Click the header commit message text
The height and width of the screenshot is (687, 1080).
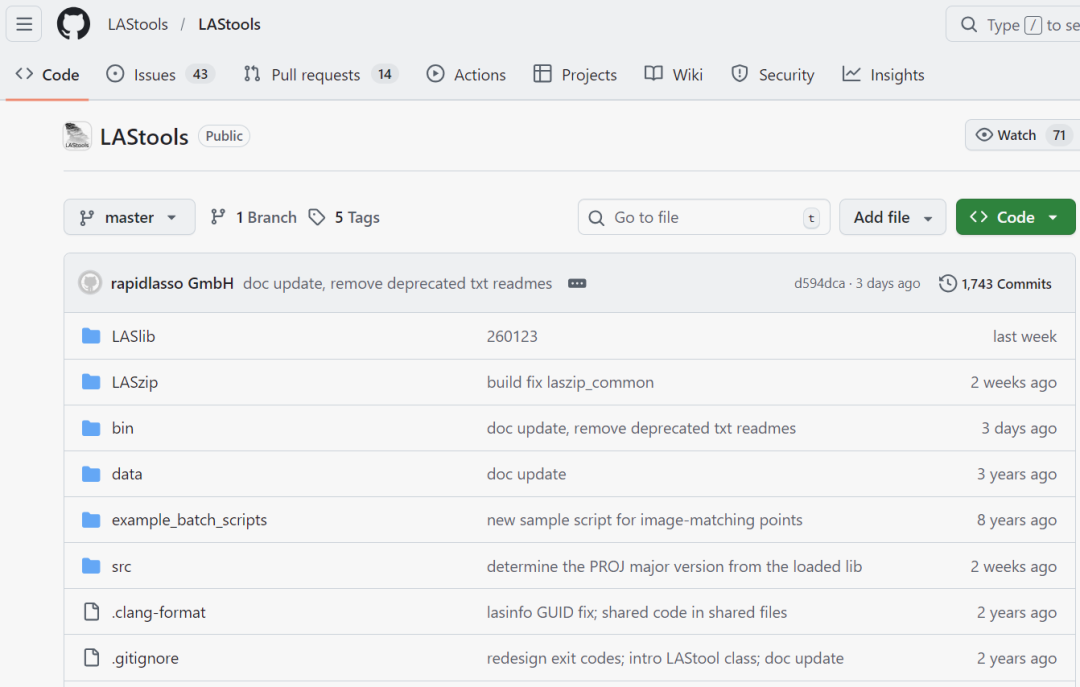[x=397, y=283]
